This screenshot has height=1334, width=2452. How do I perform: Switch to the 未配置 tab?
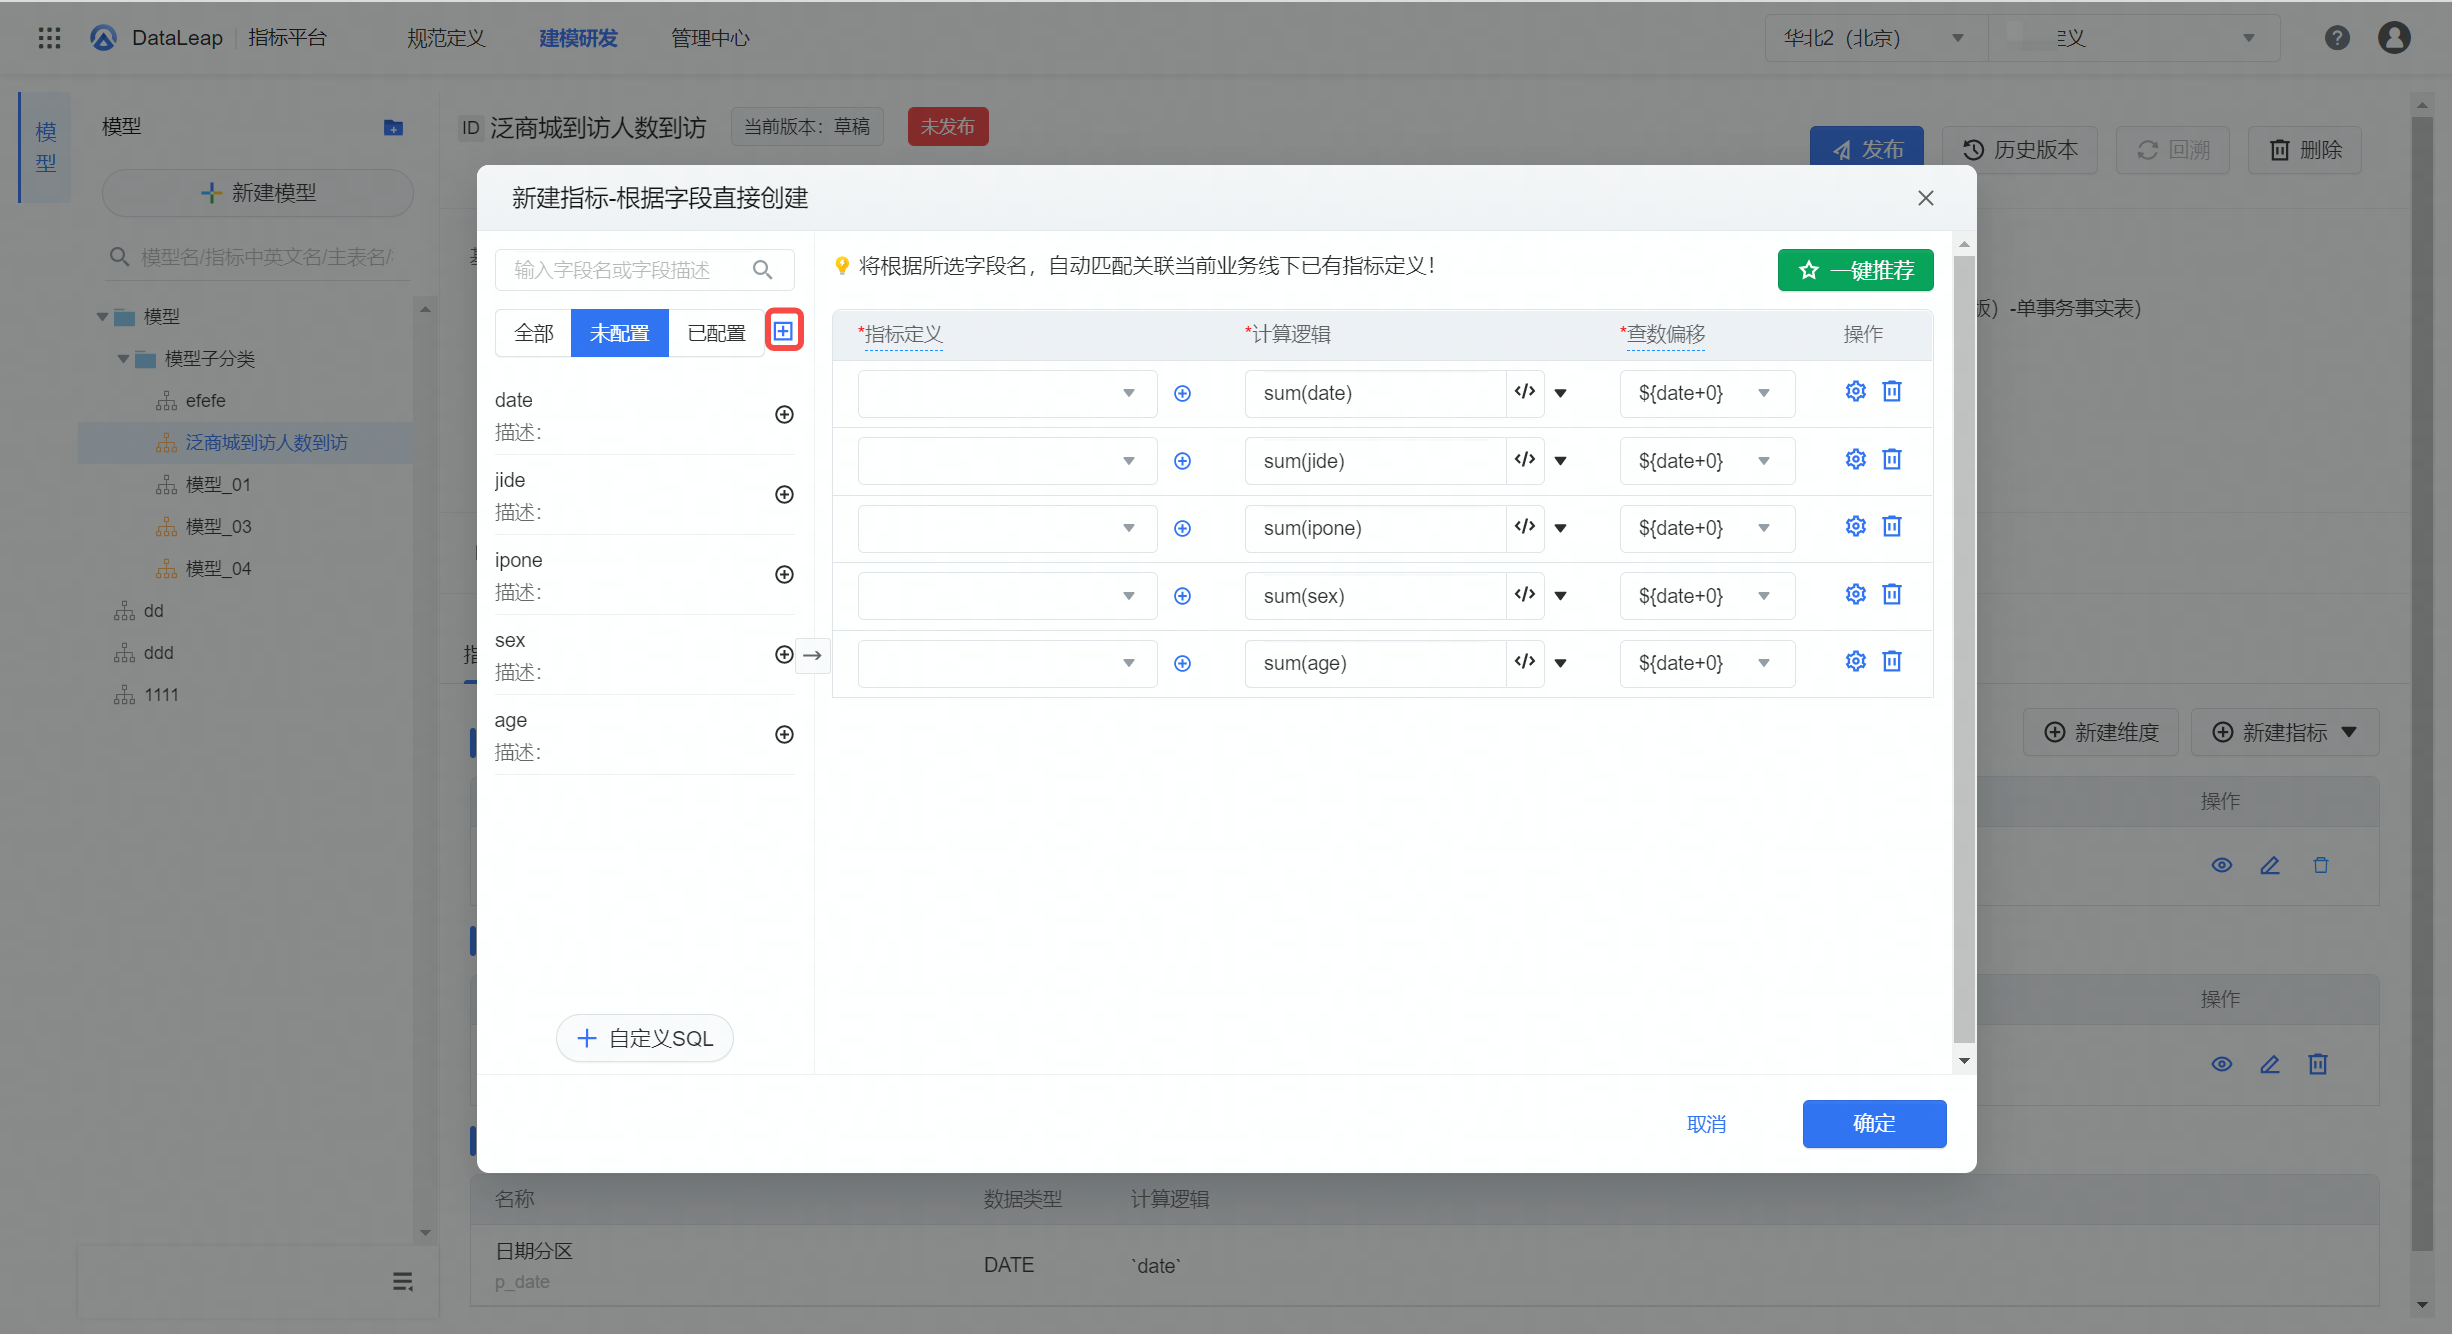[x=619, y=333]
